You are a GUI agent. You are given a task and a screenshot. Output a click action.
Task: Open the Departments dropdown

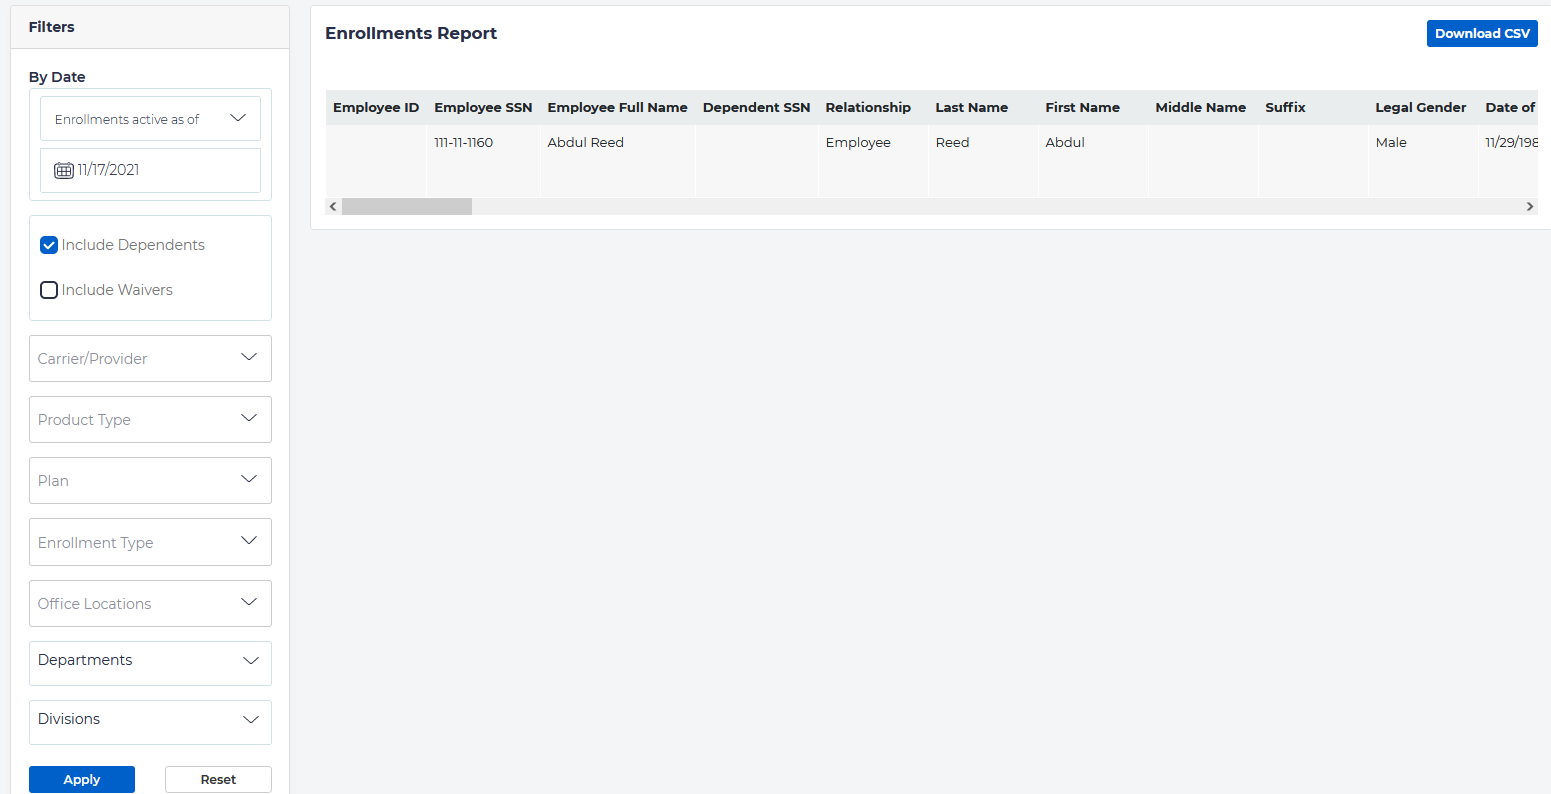tap(150, 661)
